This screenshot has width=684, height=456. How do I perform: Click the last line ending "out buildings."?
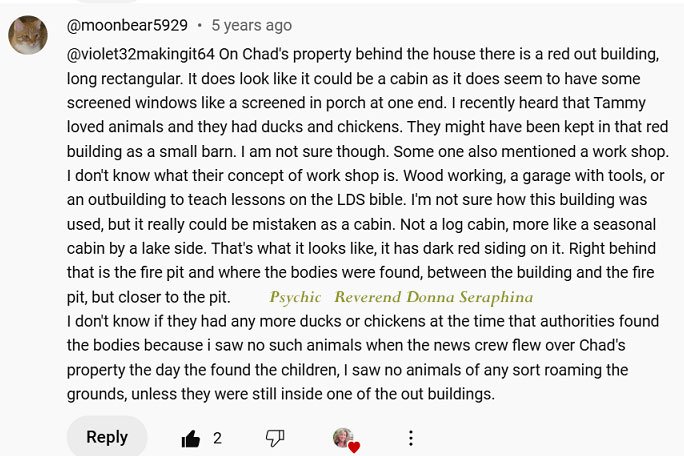[281, 394]
